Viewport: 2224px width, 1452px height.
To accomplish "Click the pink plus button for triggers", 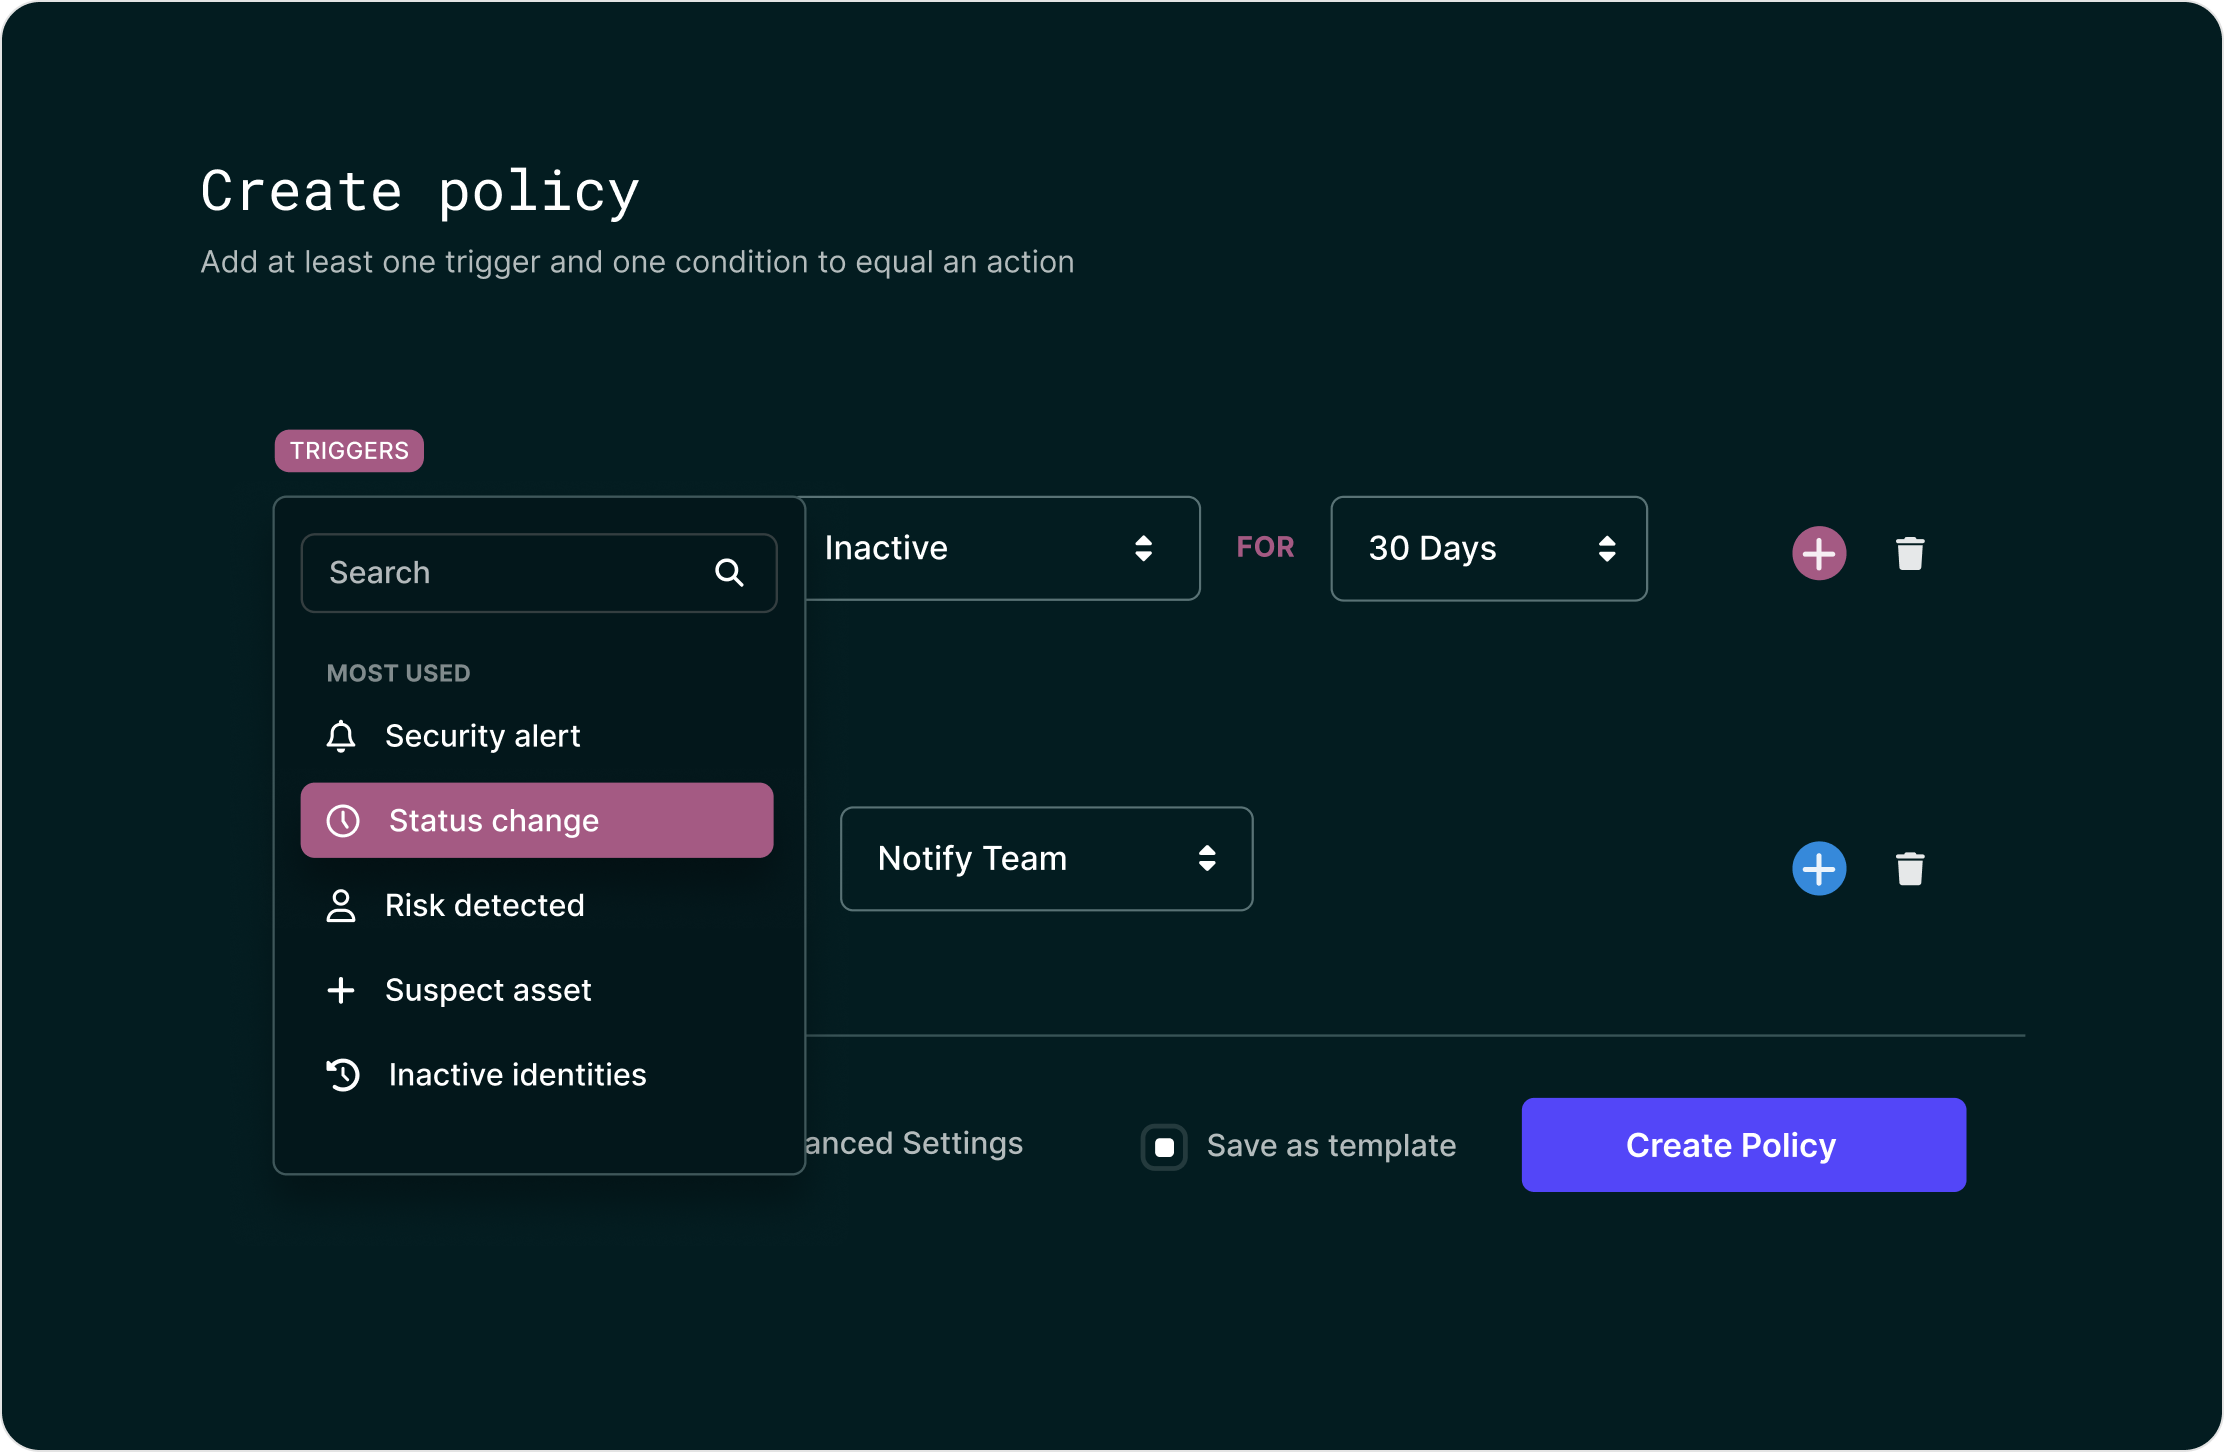I will 1818,553.
